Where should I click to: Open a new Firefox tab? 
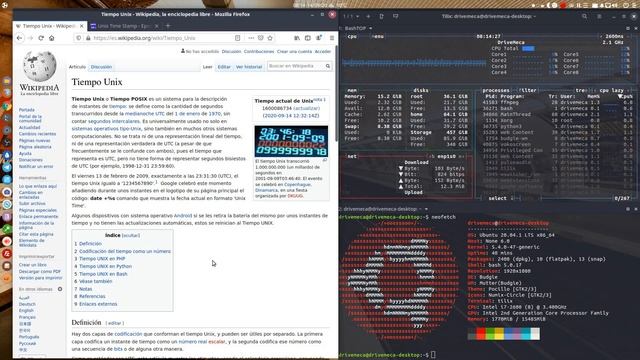pos(168,26)
